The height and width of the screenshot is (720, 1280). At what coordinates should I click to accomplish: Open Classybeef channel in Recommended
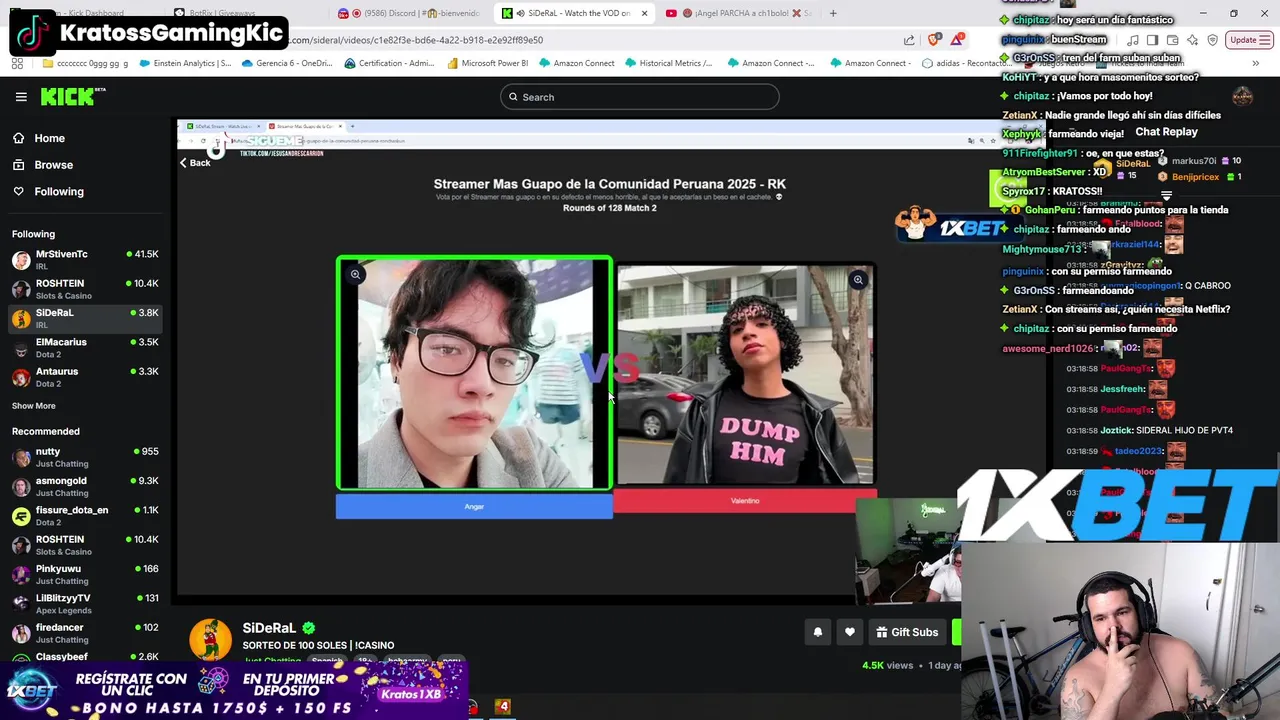85,657
